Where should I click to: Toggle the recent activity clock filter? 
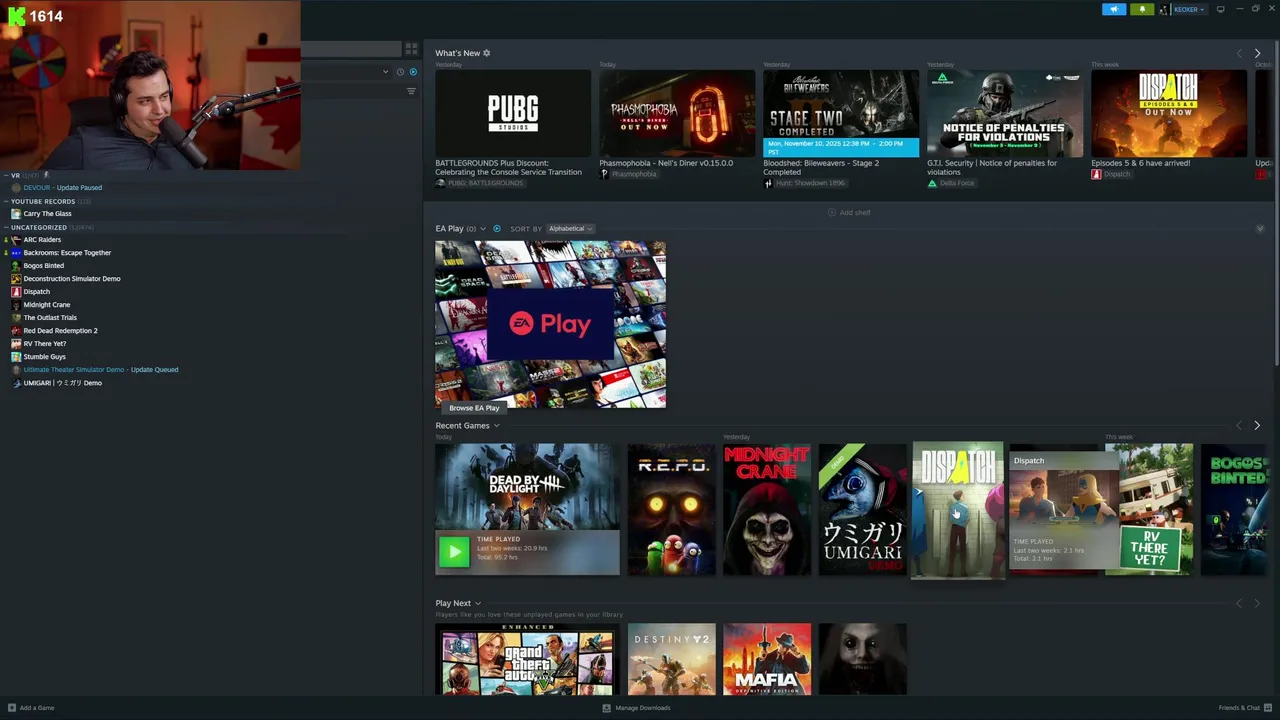[x=400, y=72]
